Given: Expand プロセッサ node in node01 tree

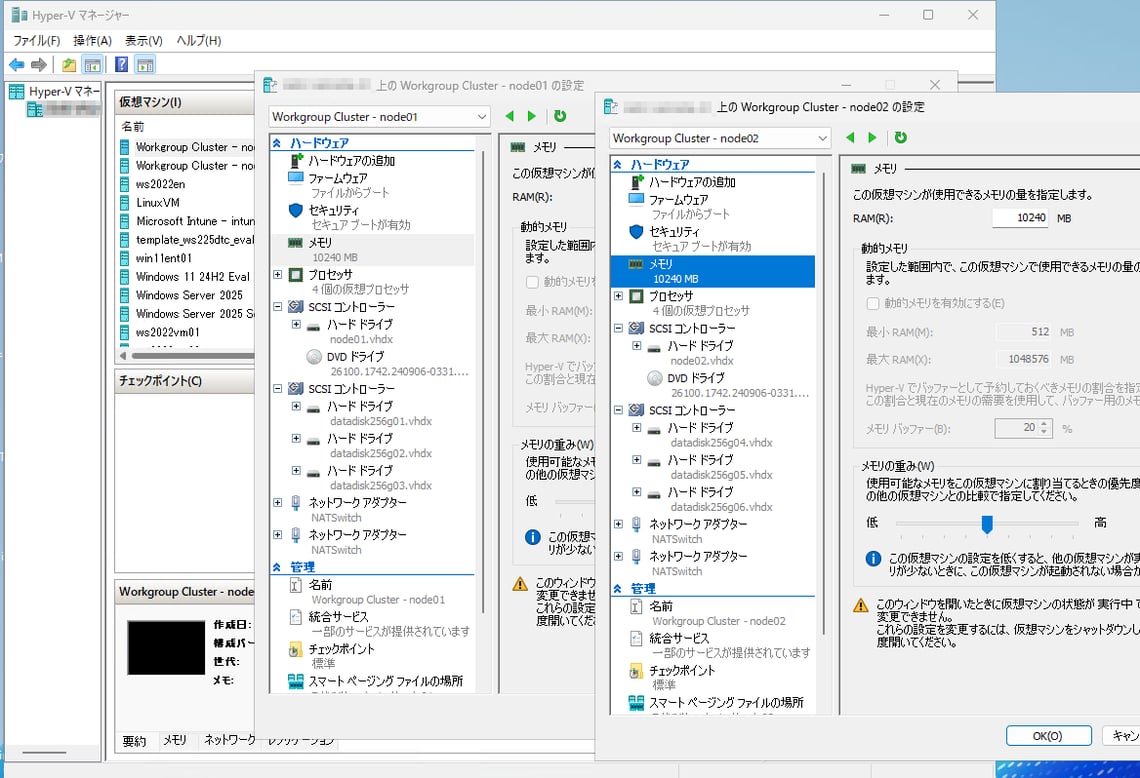Looking at the screenshot, I should 277,275.
